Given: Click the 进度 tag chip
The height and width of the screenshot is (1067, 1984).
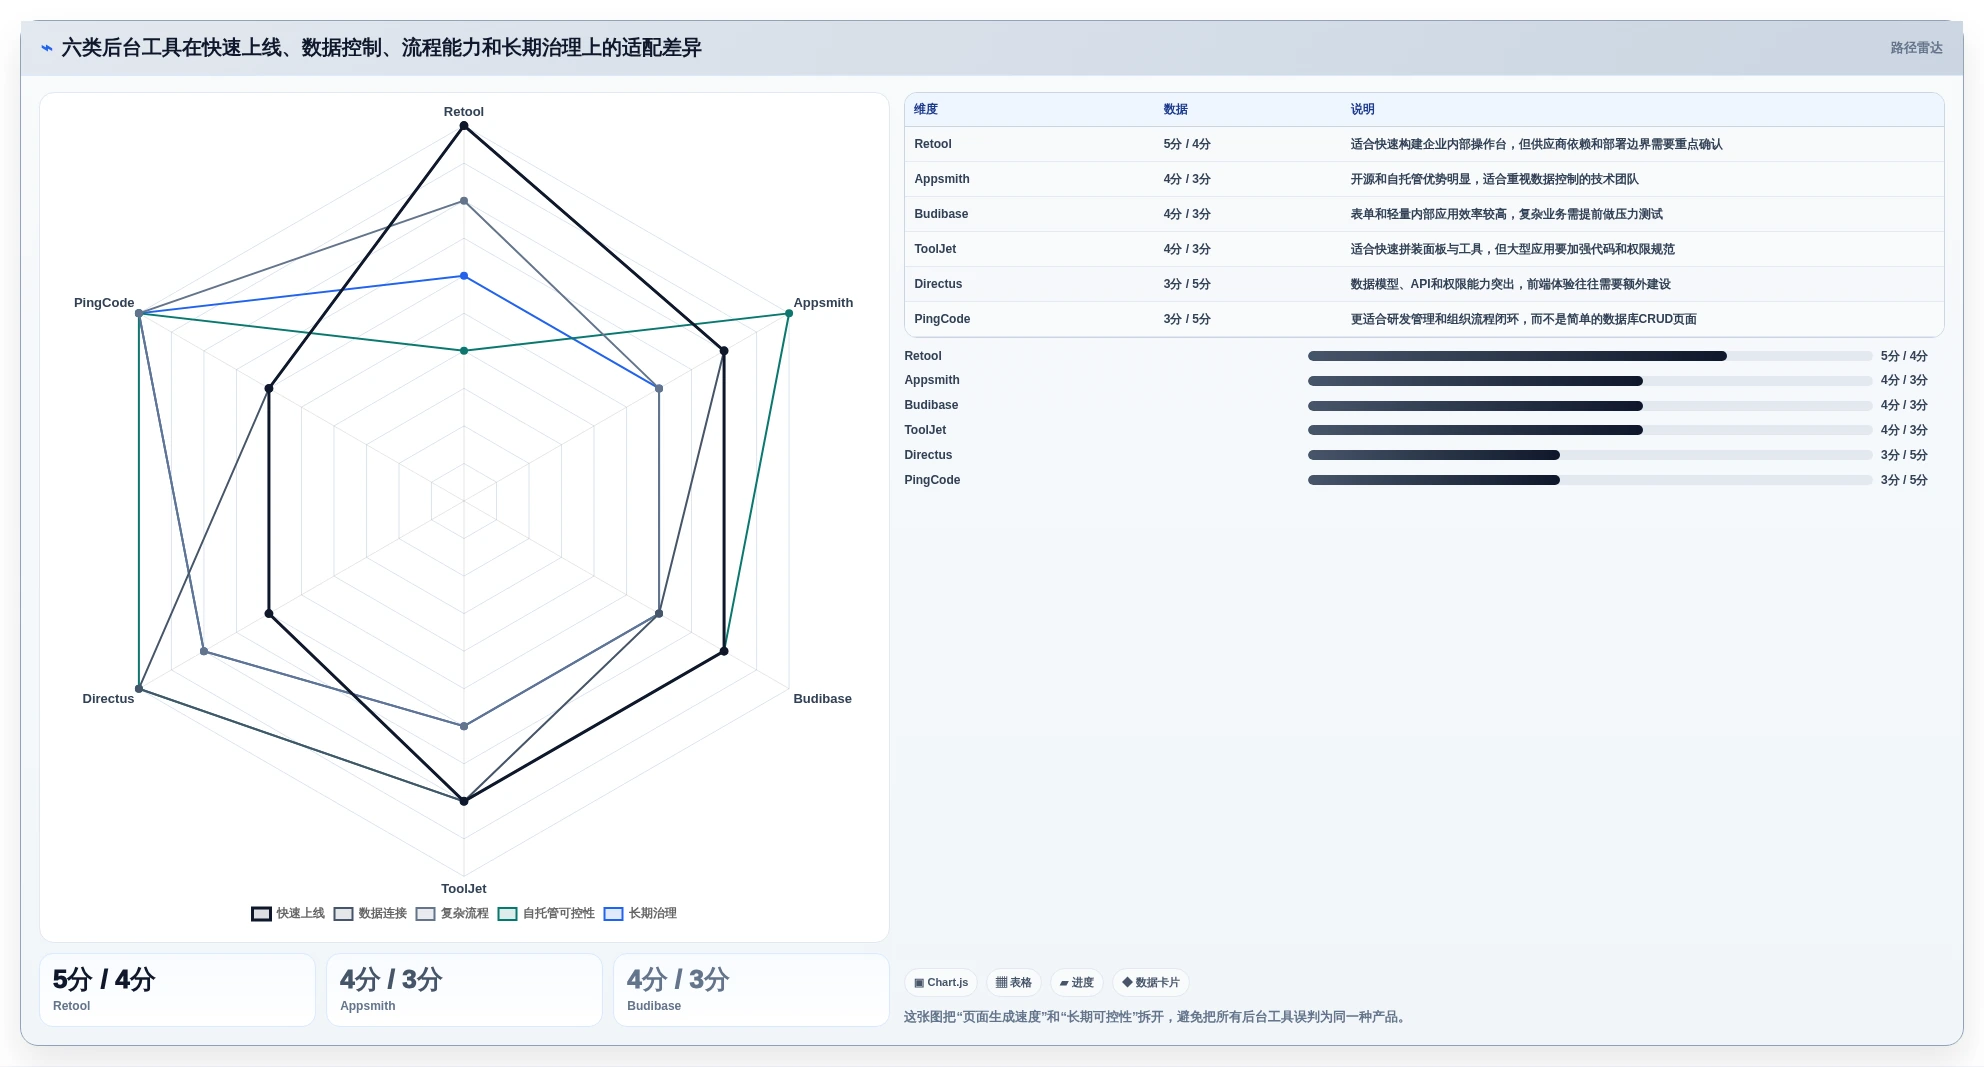Looking at the screenshot, I should [1077, 982].
